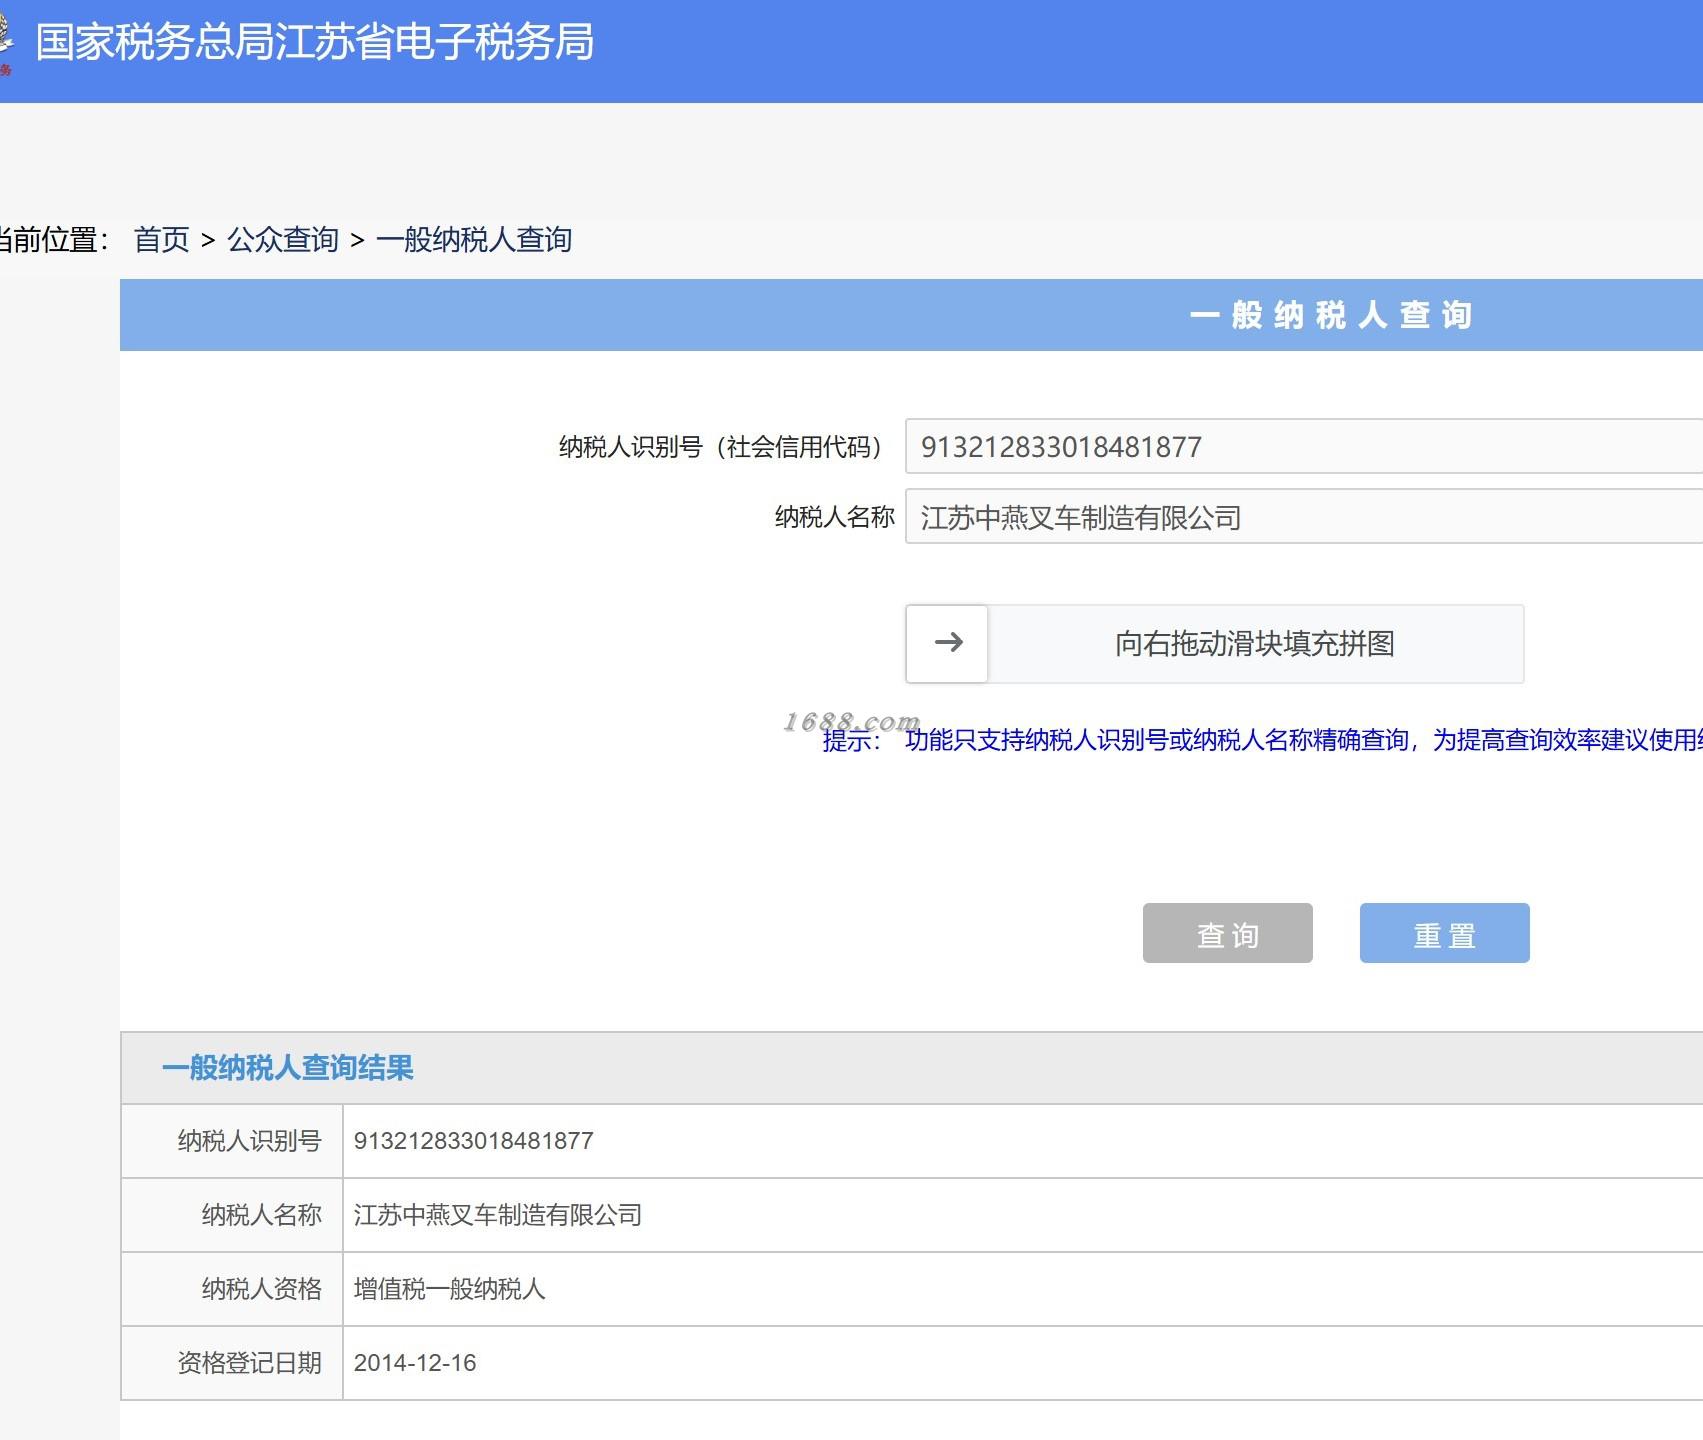Focus the 纳税人名称 input field
Viewport: 1703px width, 1440px height.
[1304, 516]
